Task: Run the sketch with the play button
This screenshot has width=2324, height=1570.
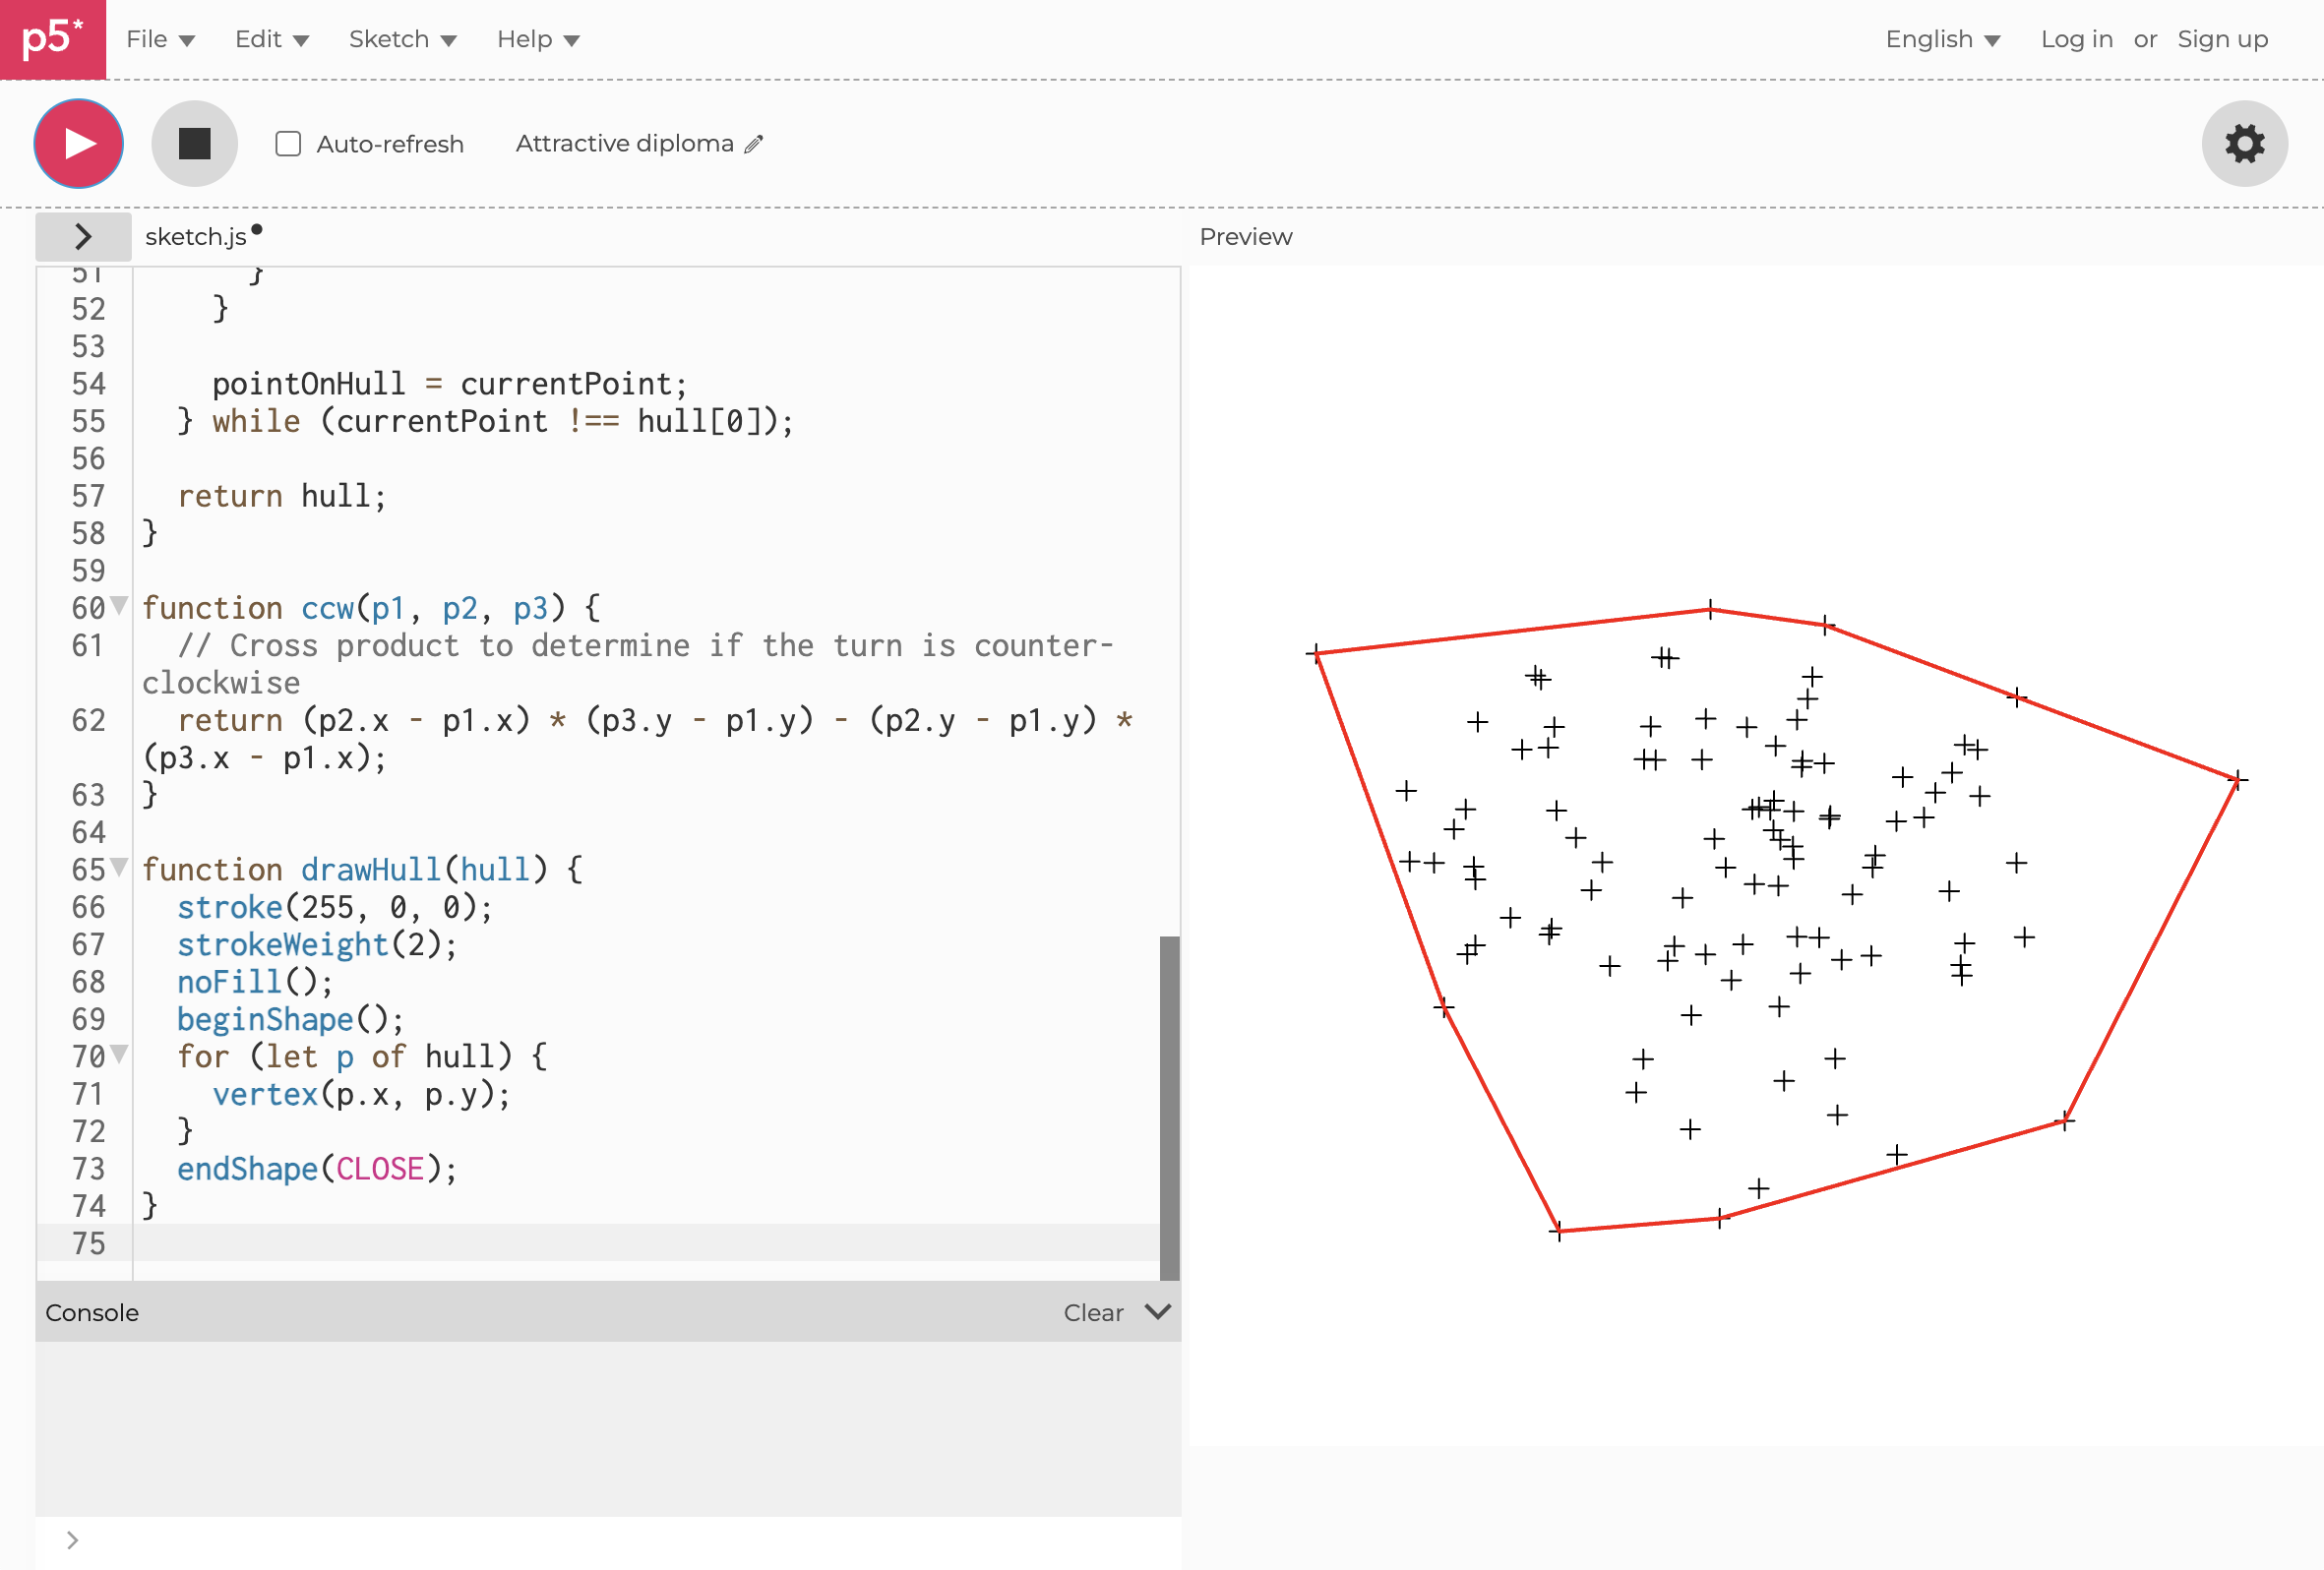Action: pos(79,144)
